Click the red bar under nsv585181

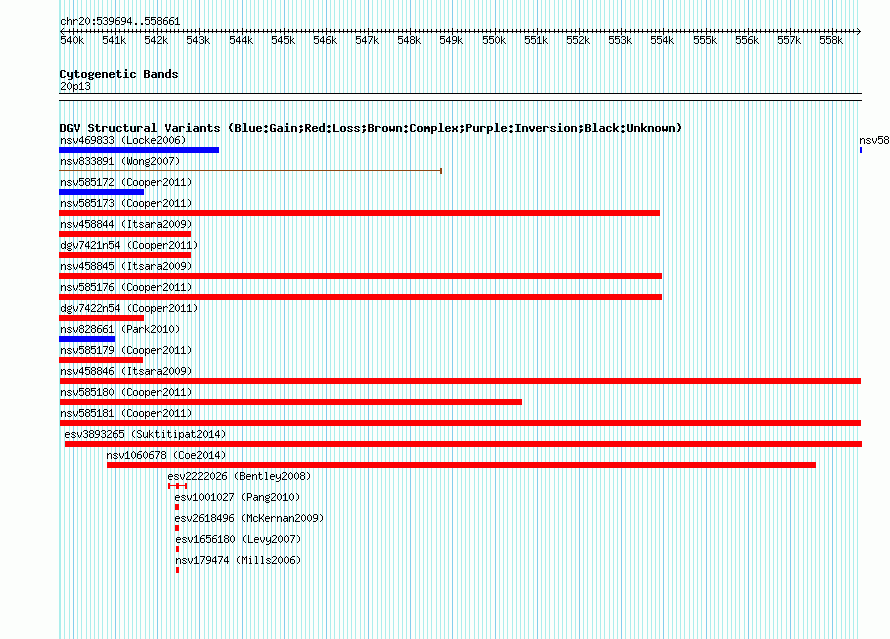460,423
